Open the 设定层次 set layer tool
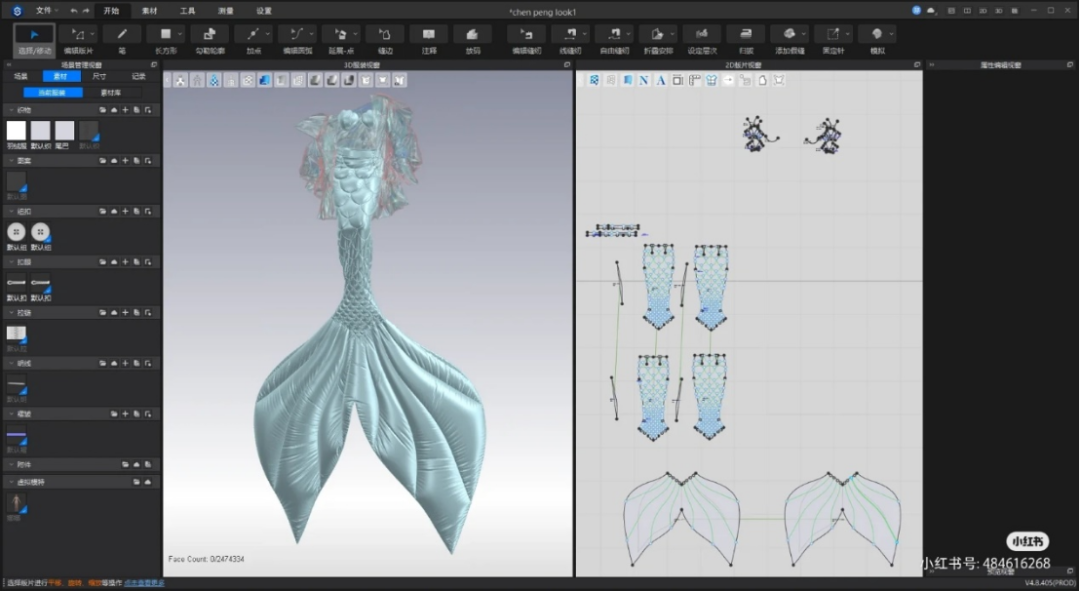 coord(702,40)
